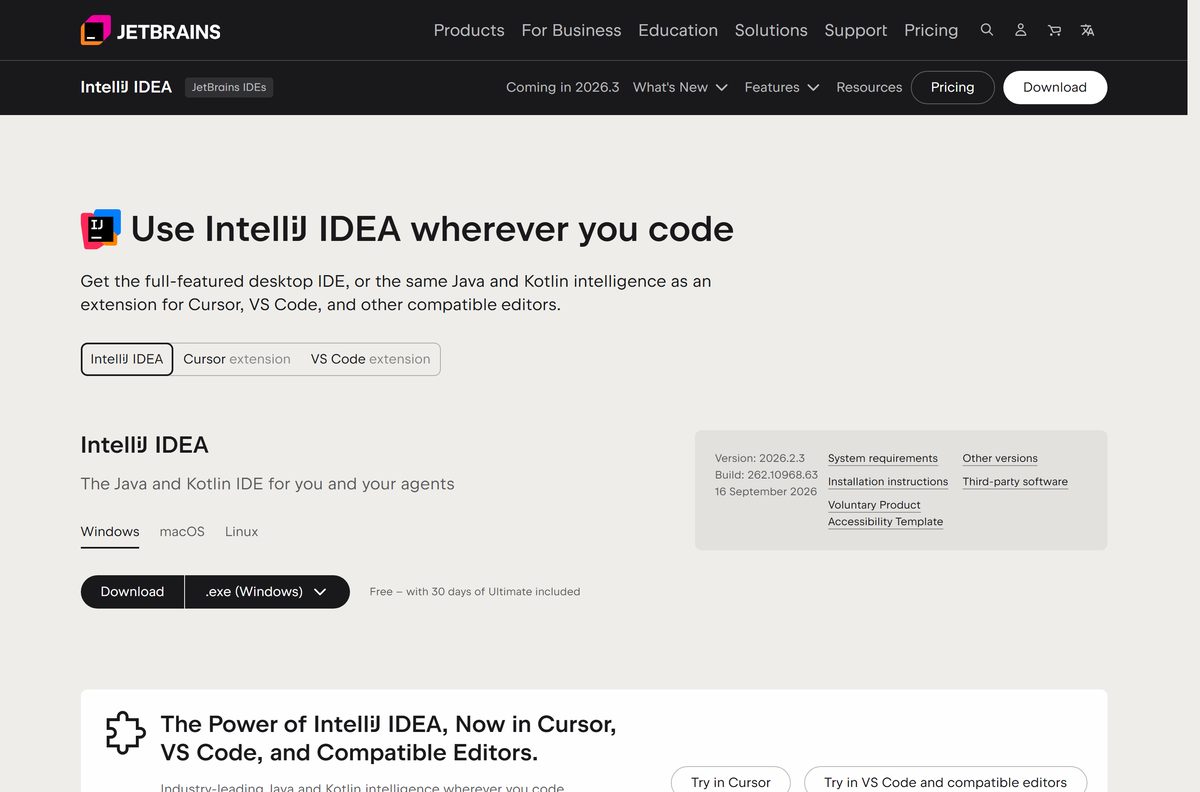Click the Try in Cursor button

tap(731, 782)
